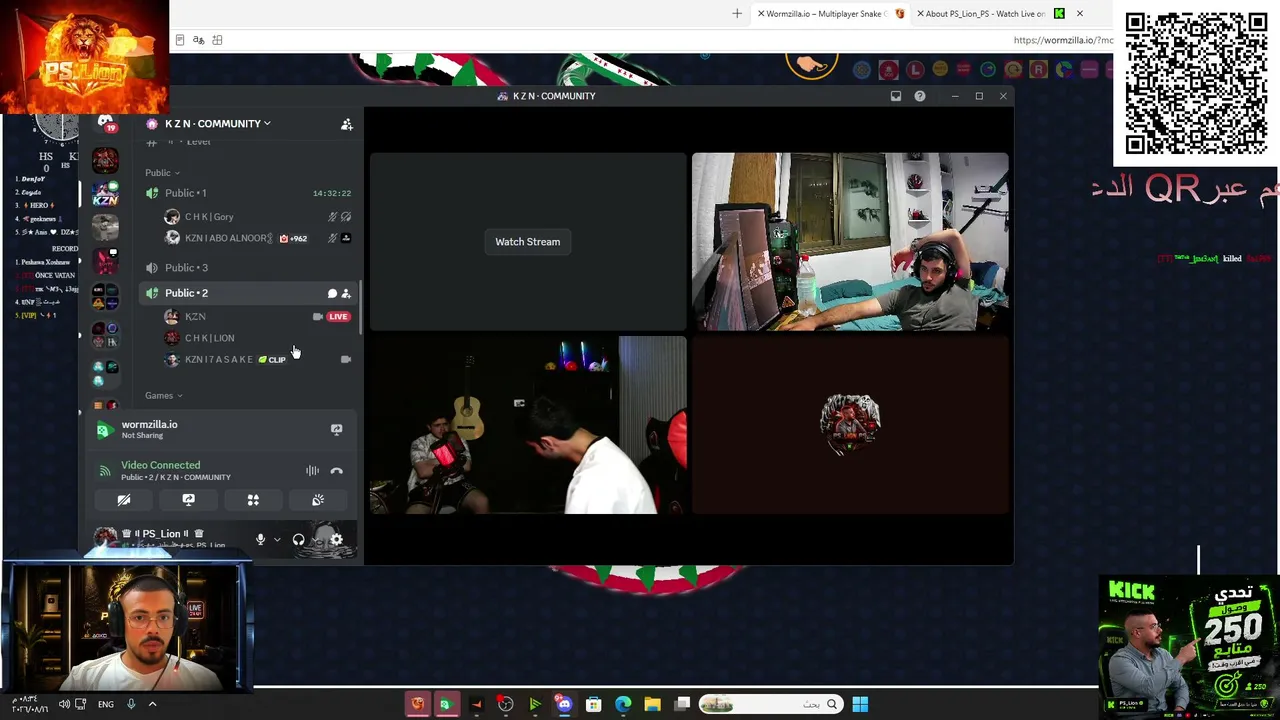The height and width of the screenshot is (720, 1280).
Task: Open the Discord icon on the taskbar
Action: click(564, 705)
